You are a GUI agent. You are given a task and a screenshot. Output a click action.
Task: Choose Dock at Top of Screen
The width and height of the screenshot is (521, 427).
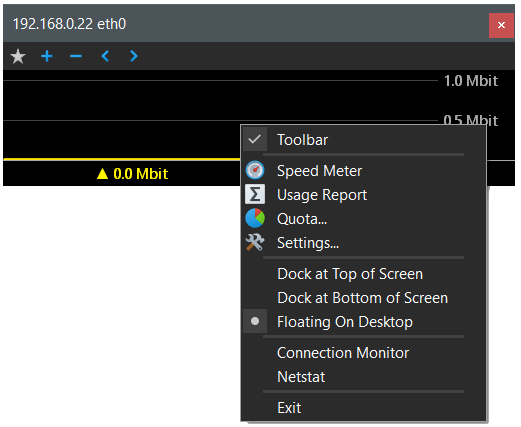363,274
